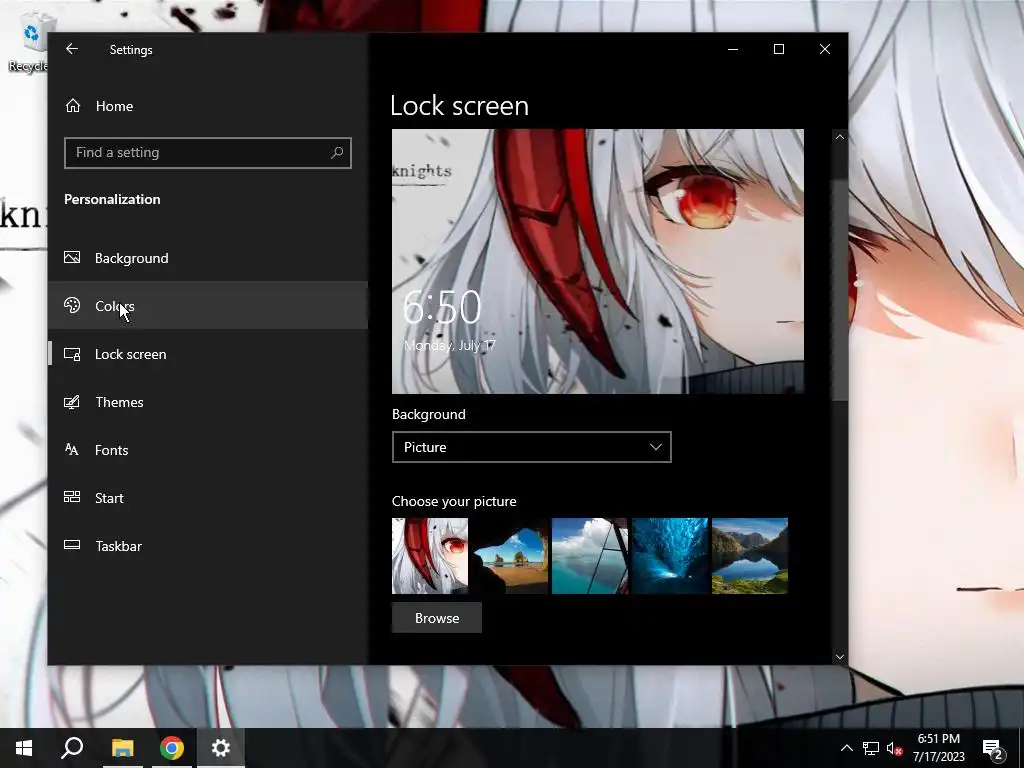Click the Themes brush icon
The width and height of the screenshot is (1024, 768).
72,402
